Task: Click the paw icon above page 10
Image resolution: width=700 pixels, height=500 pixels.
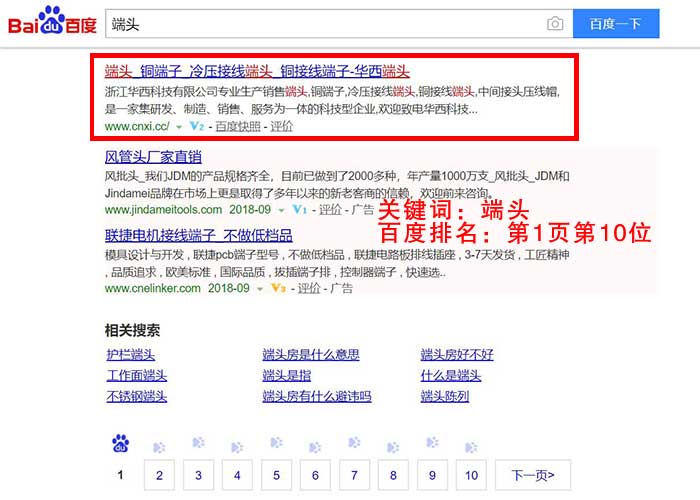Action: 471,447
